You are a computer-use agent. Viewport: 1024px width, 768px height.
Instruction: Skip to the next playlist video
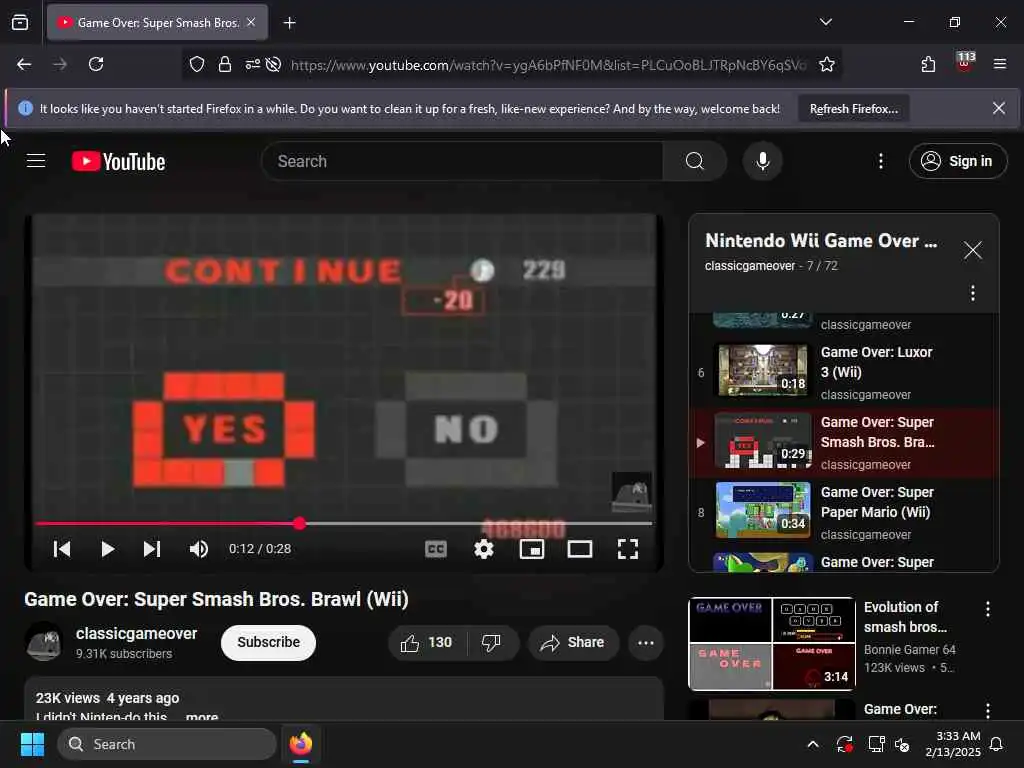[152, 549]
